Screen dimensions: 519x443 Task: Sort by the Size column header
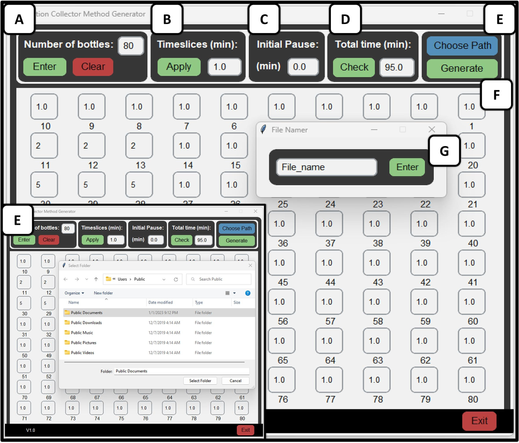(x=237, y=302)
